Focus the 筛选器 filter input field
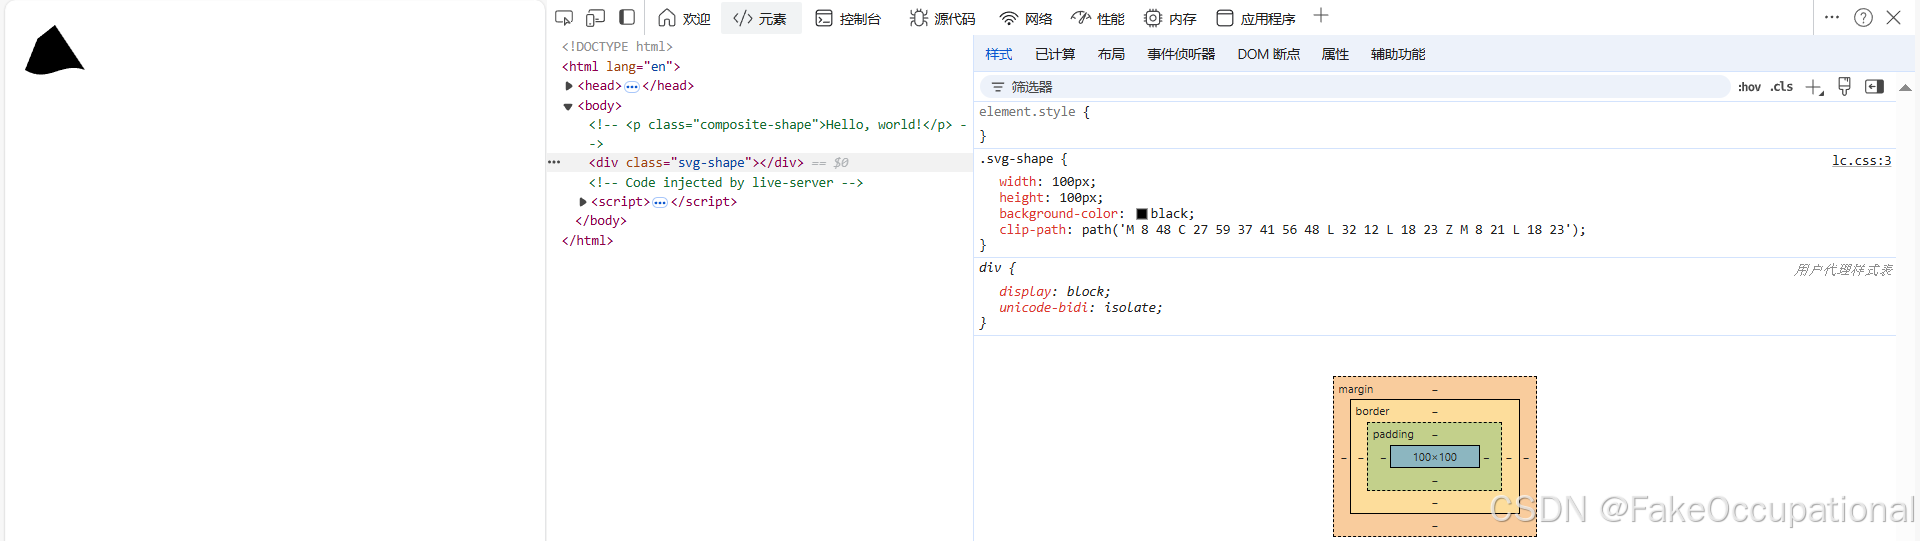The height and width of the screenshot is (541, 1920). click(x=1355, y=87)
